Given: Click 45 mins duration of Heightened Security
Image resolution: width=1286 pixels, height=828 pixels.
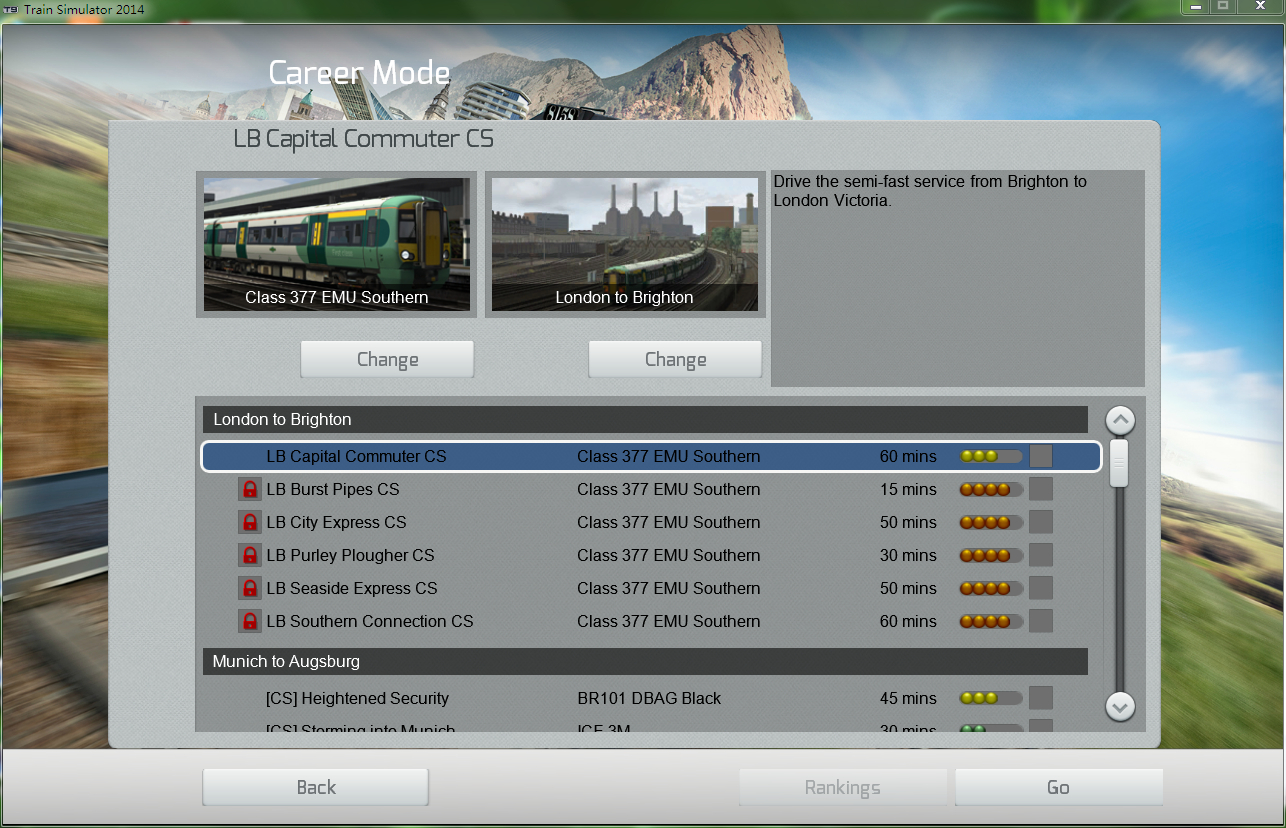Looking at the screenshot, I should pyautogui.click(x=908, y=698).
